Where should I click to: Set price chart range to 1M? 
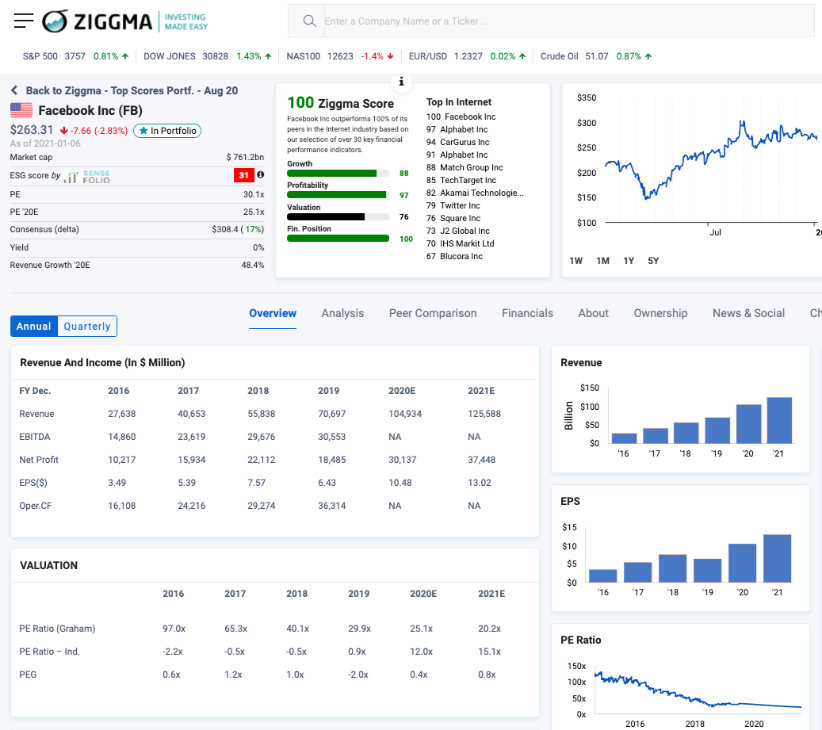(x=603, y=260)
